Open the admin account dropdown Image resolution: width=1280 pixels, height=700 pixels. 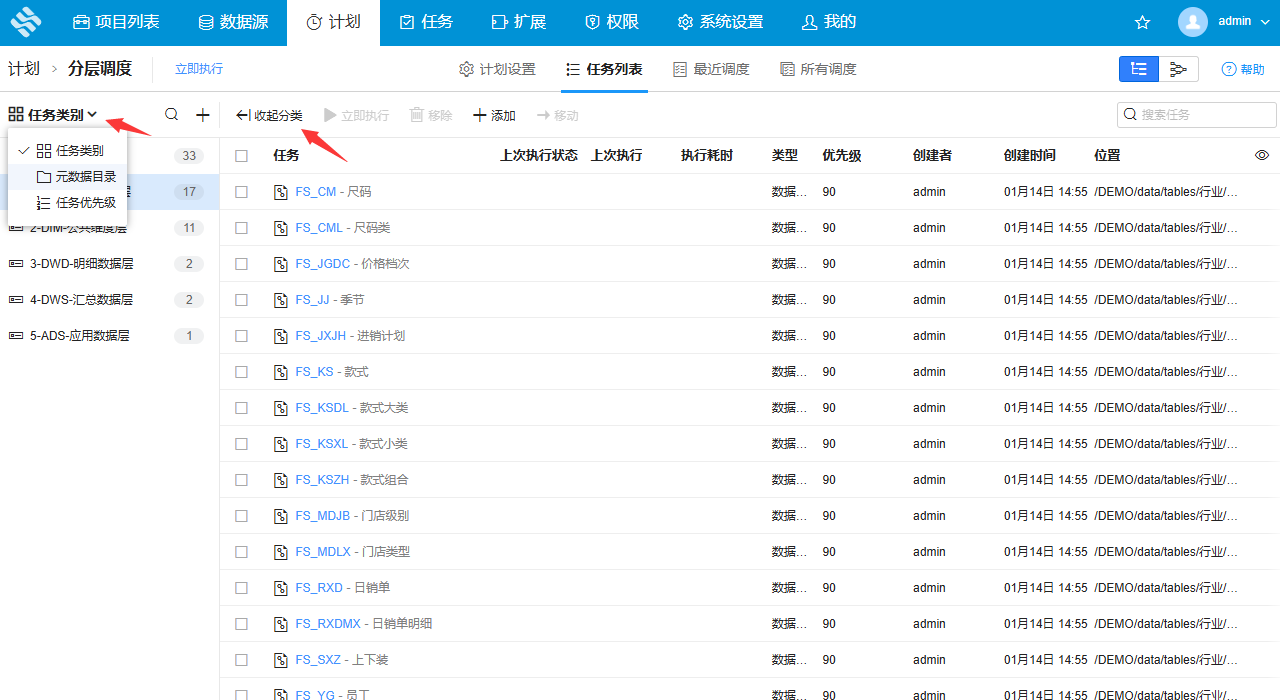coord(1225,21)
